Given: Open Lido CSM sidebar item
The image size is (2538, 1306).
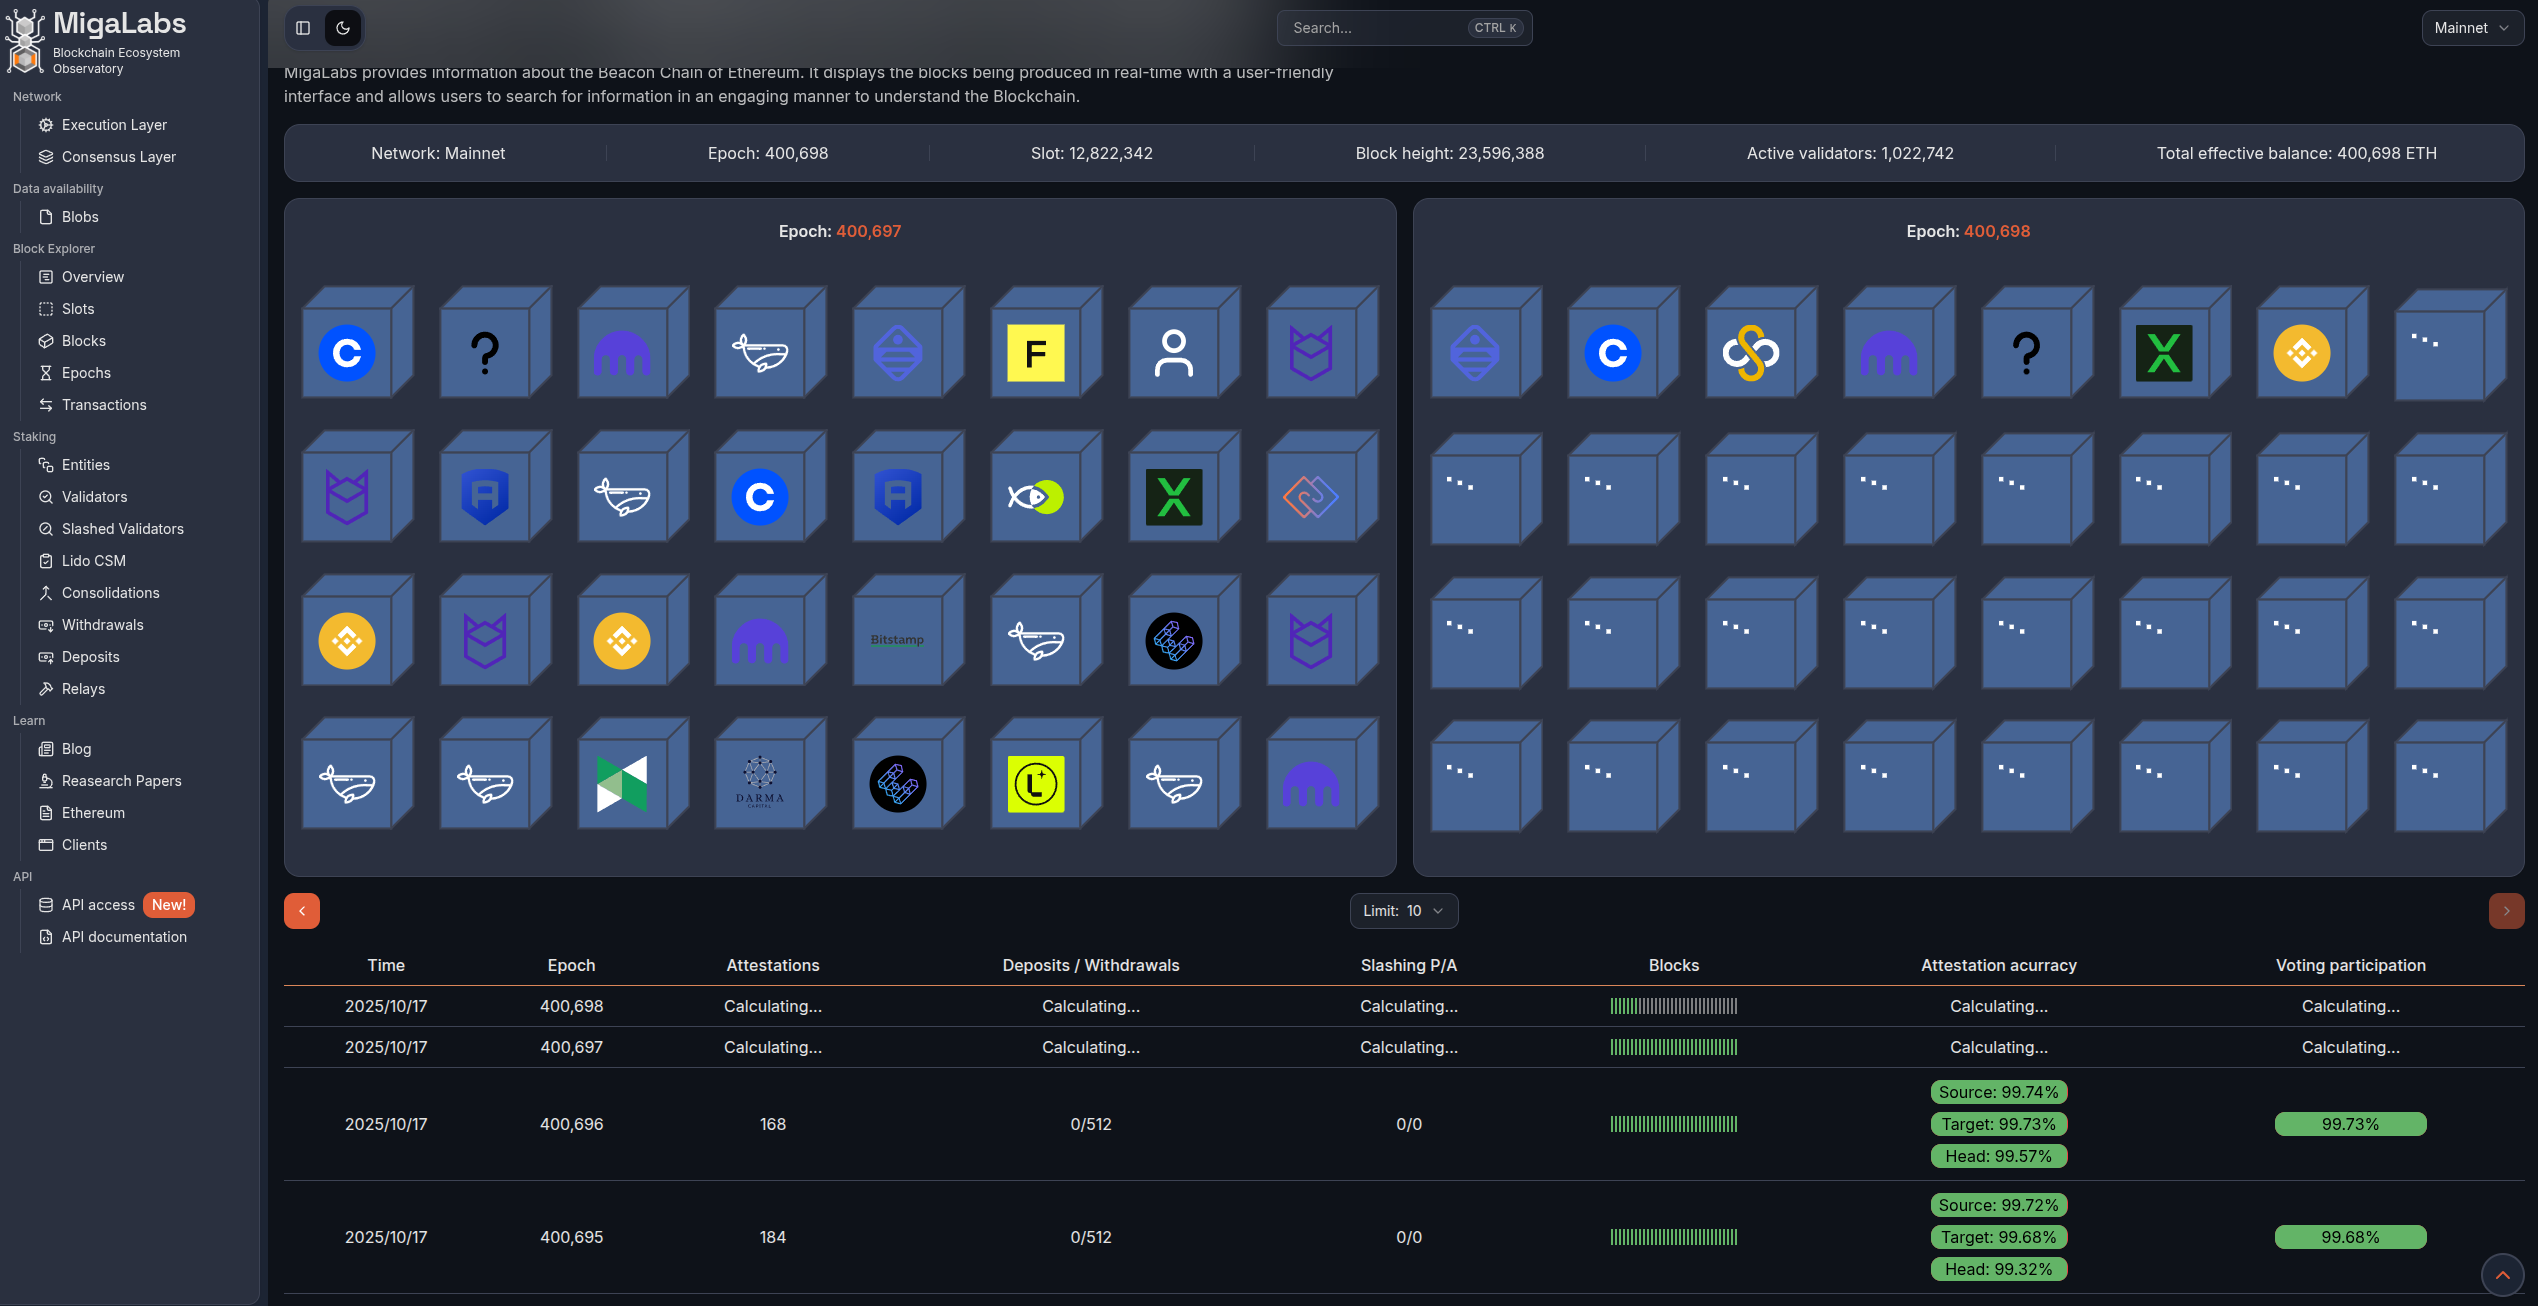Looking at the screenshot, I should 94,561.
